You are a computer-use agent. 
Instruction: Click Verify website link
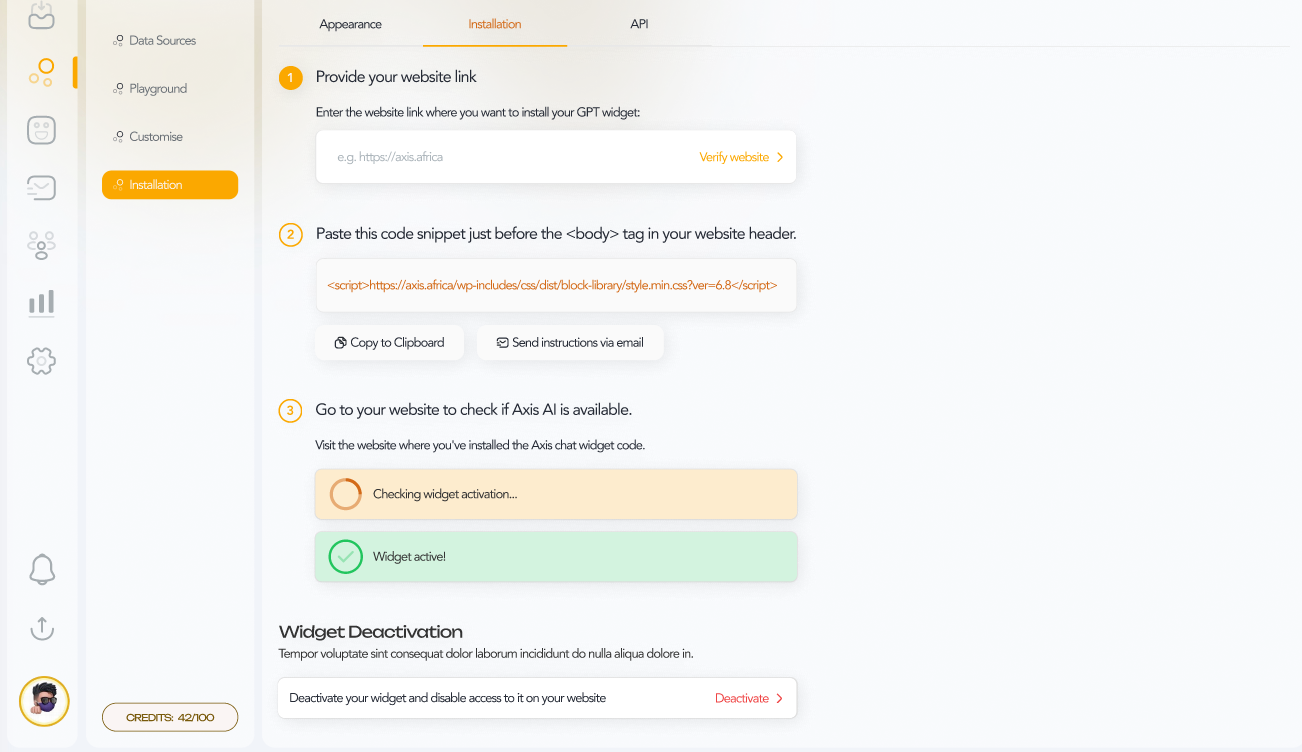741,157
